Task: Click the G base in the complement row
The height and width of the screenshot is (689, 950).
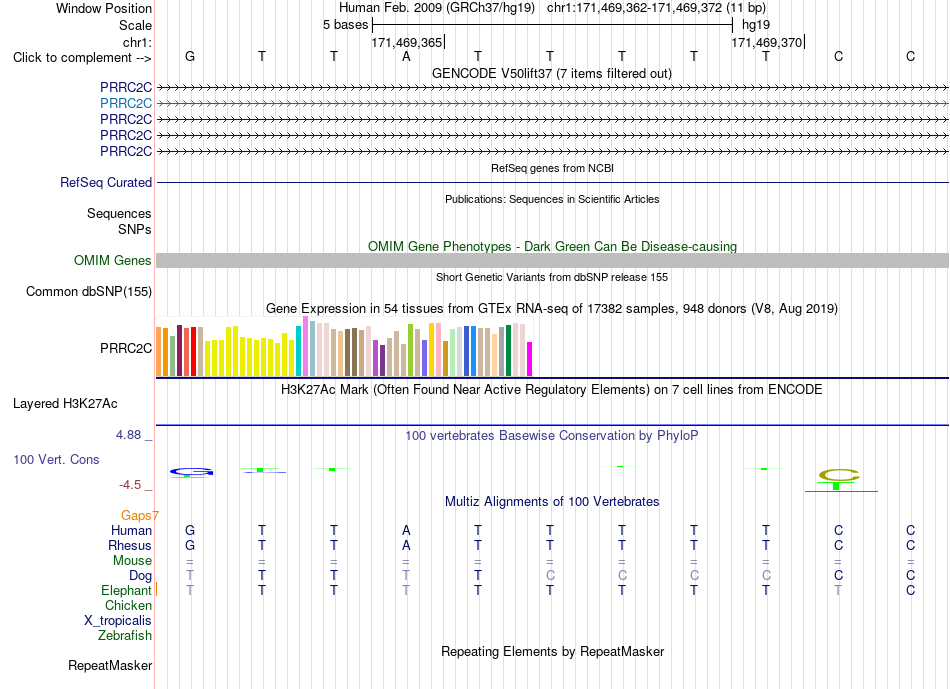Action: [x=190, y=56]
